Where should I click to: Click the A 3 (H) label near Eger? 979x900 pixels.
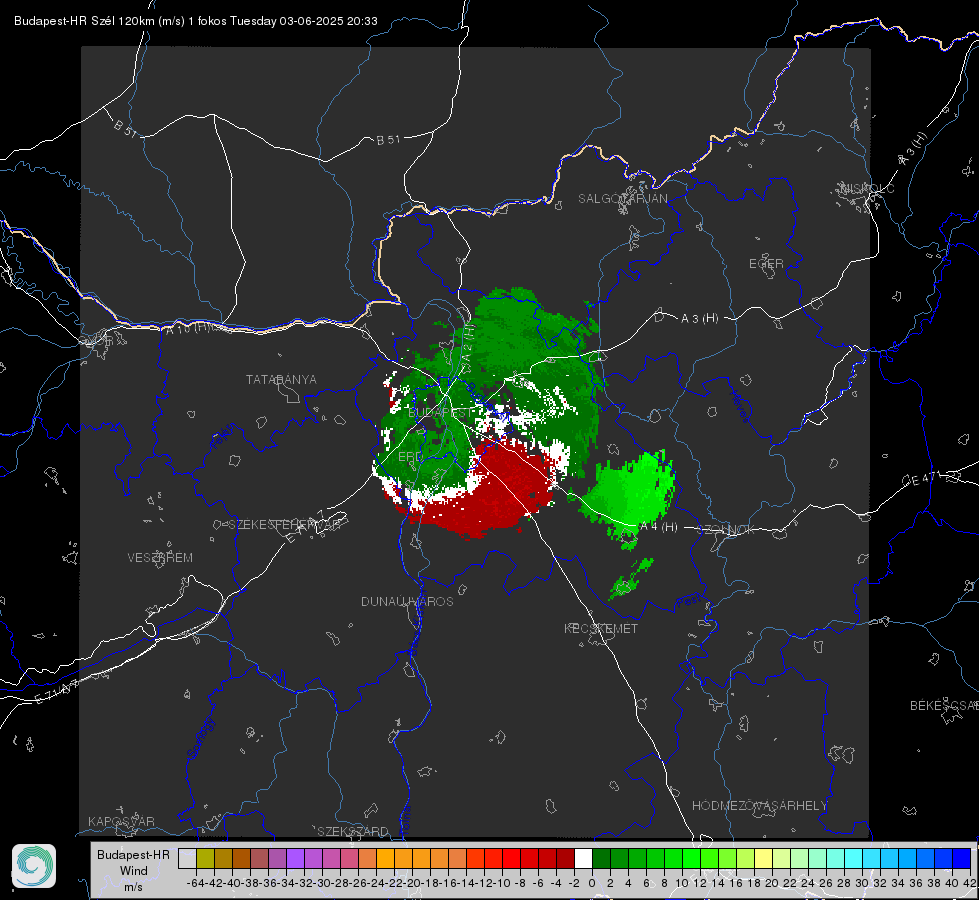tap(699, 319)
